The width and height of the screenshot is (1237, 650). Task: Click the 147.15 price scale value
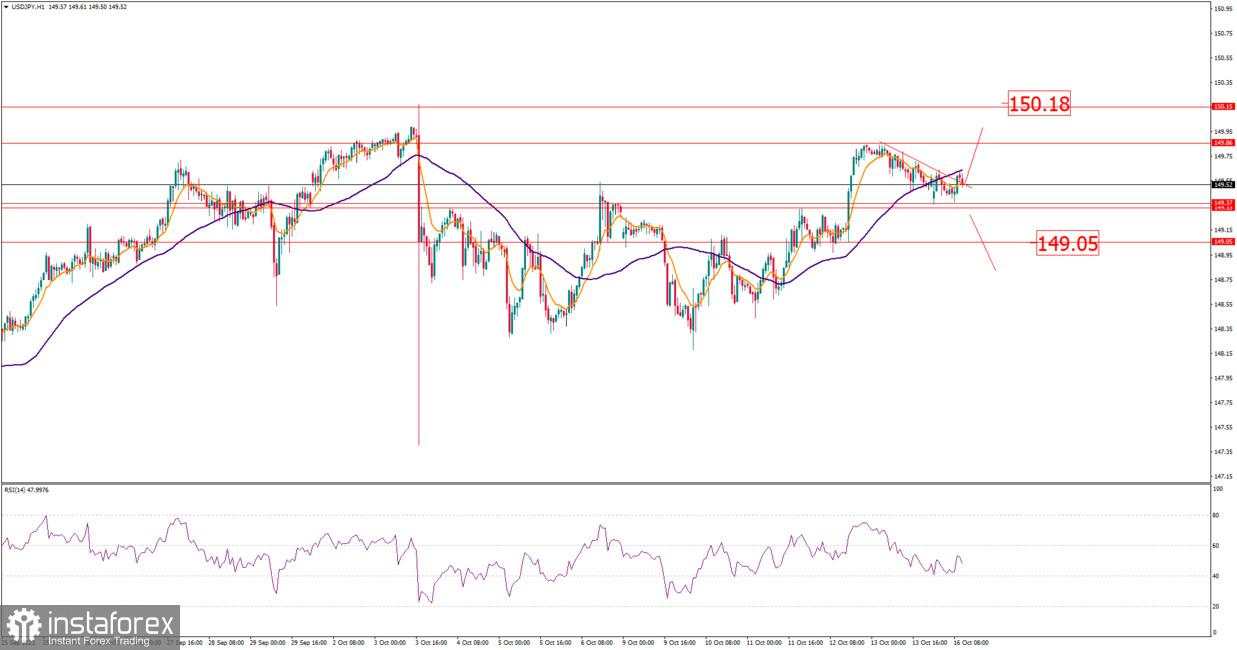click(1222, 476)
